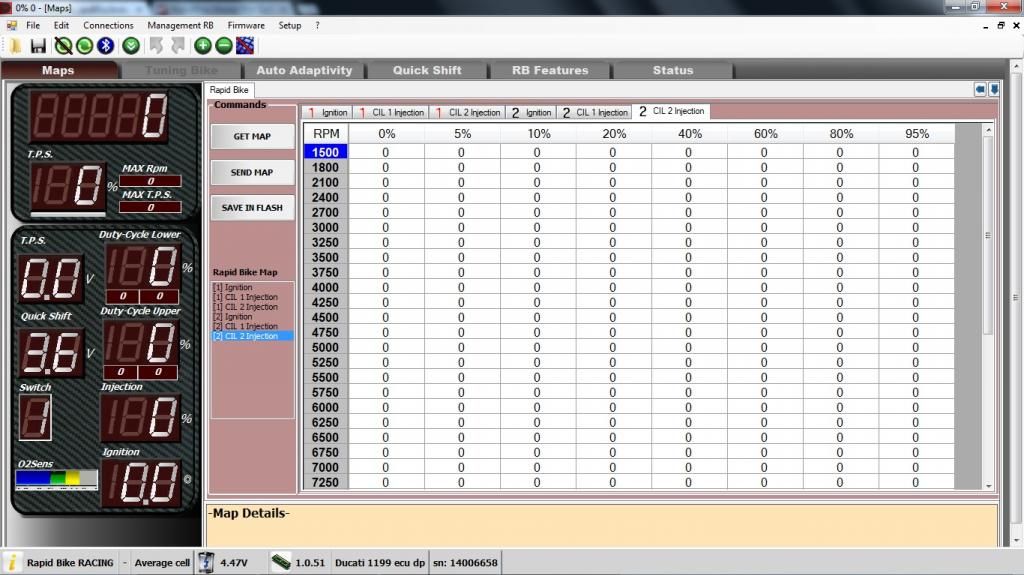Select the 3000 RPM cell at 20%
Viewport: 1024px width, 575px height.
tap(613, 228)
